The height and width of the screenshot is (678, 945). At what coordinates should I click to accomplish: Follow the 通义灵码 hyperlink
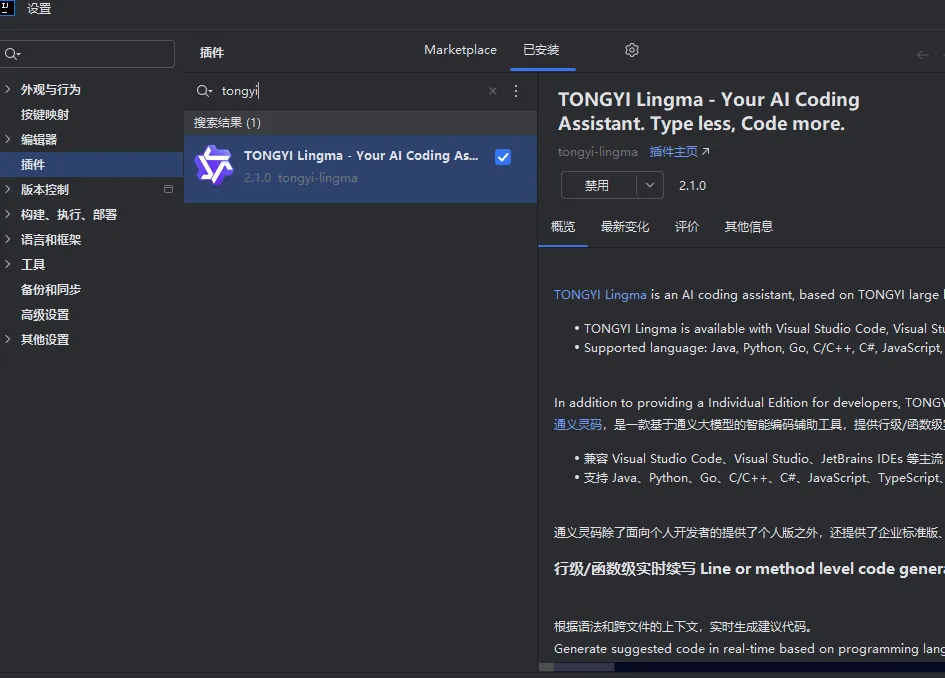(577, 424)
